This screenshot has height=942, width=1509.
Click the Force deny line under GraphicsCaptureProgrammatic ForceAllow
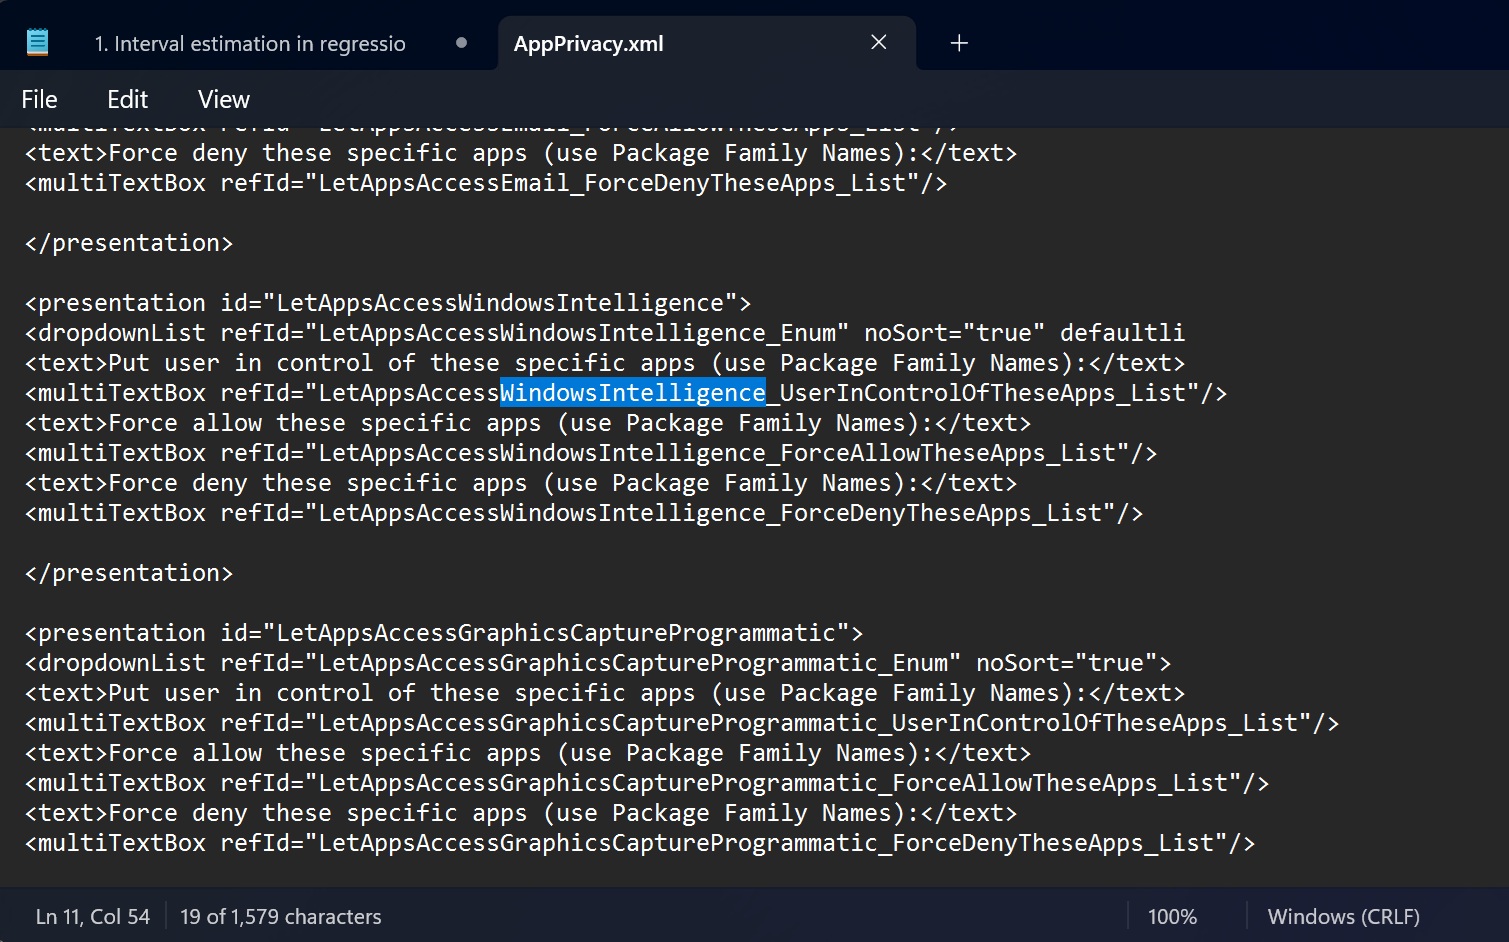[521, 813]
